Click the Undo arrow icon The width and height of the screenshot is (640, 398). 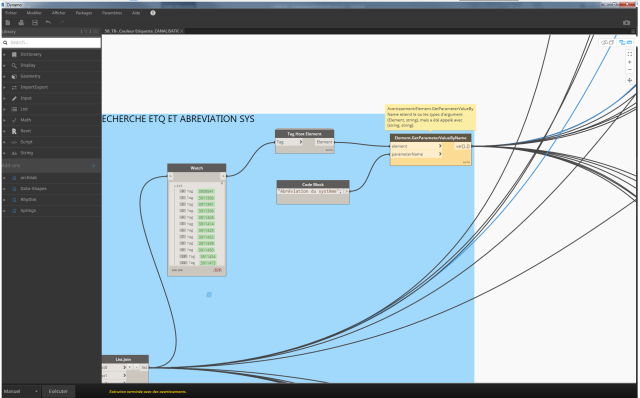point(48,23)
